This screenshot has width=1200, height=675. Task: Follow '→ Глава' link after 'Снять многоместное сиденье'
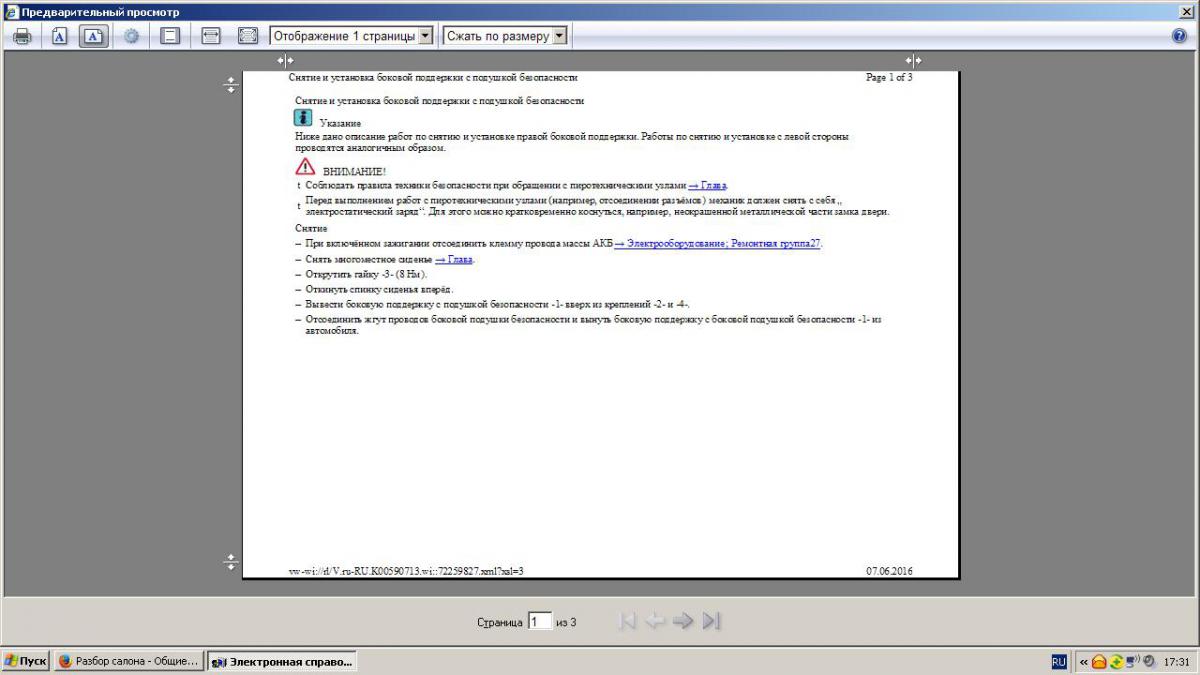coord(454,259)
